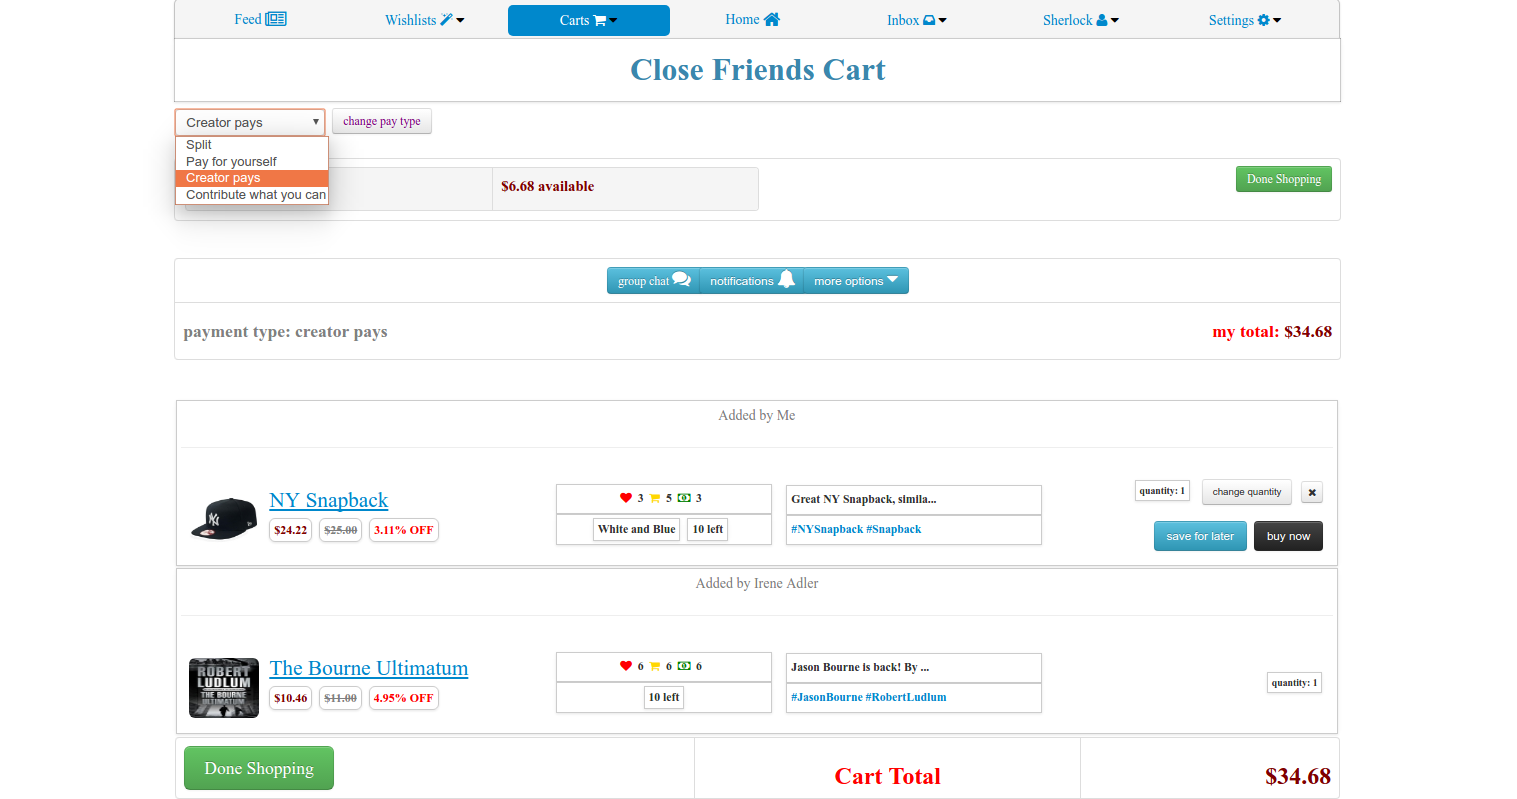
Task: Click the #JasonBourne hashtag
Action: (826, 697)
